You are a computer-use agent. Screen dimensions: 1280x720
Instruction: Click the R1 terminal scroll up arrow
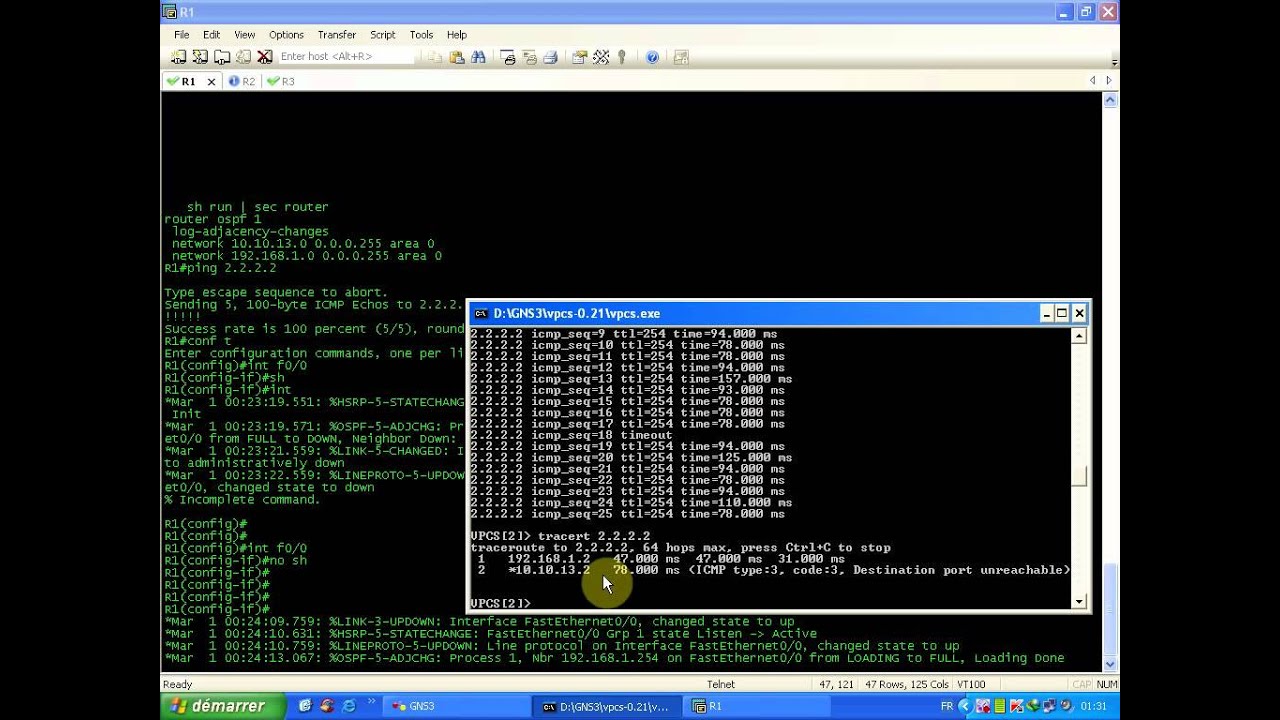[x=1110, y=100]
